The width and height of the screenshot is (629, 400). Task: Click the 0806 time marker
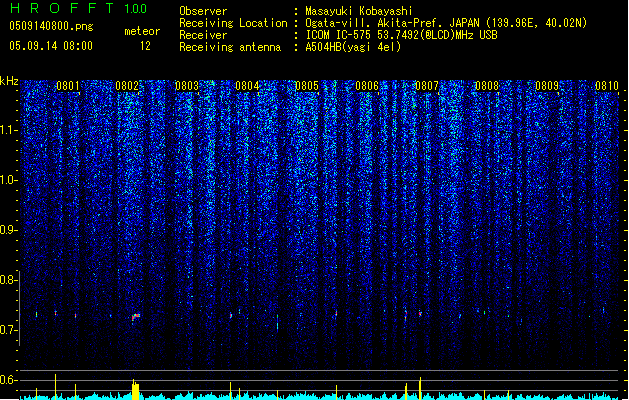[x=367, y=86]
